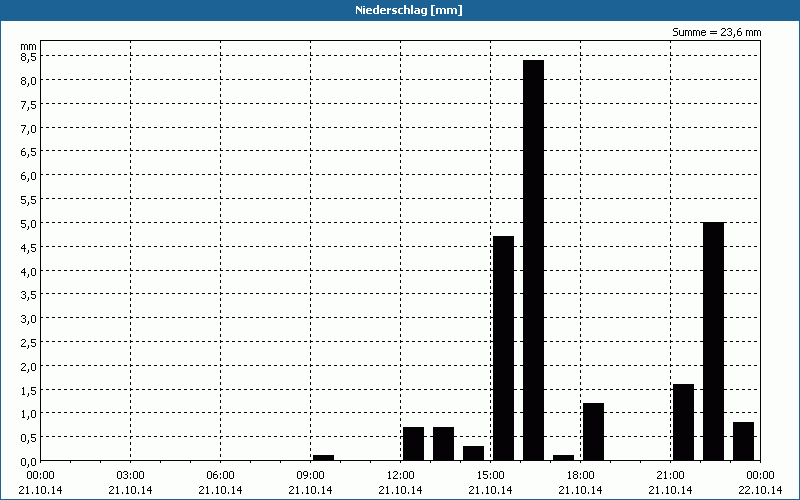Click the 'mm' unit label above the y-axis
Viewport: 800px width, 500px height.
tap(28, 46)
